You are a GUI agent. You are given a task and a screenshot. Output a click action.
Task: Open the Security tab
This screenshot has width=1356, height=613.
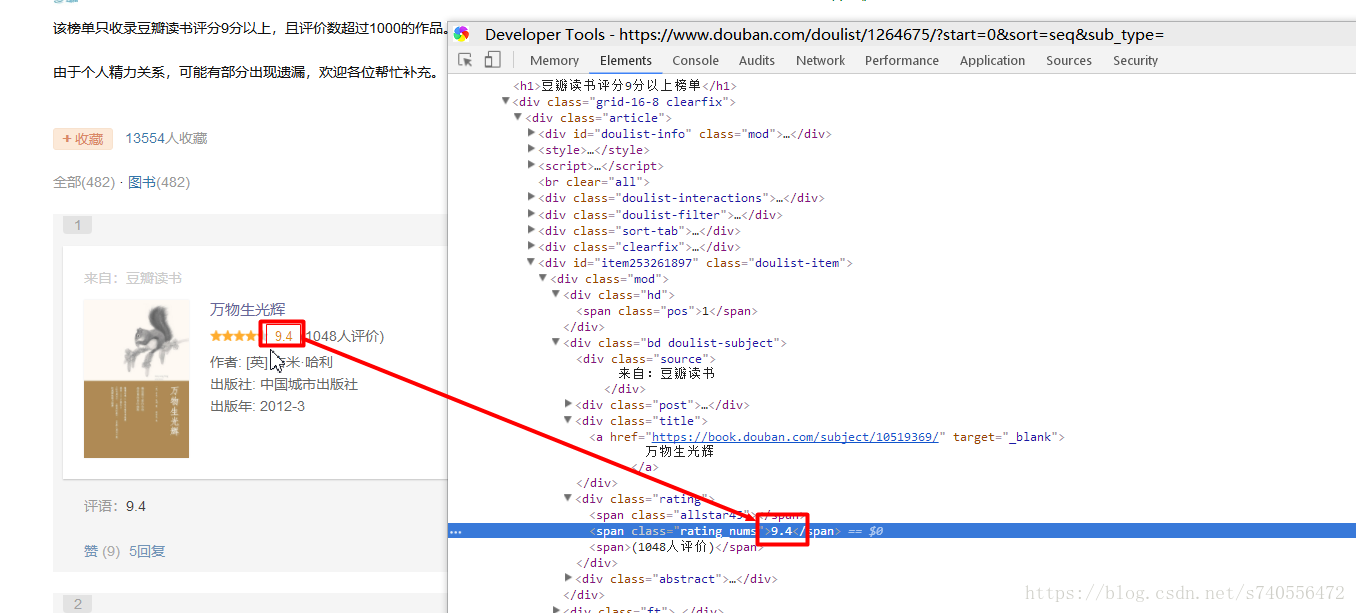1135,60
